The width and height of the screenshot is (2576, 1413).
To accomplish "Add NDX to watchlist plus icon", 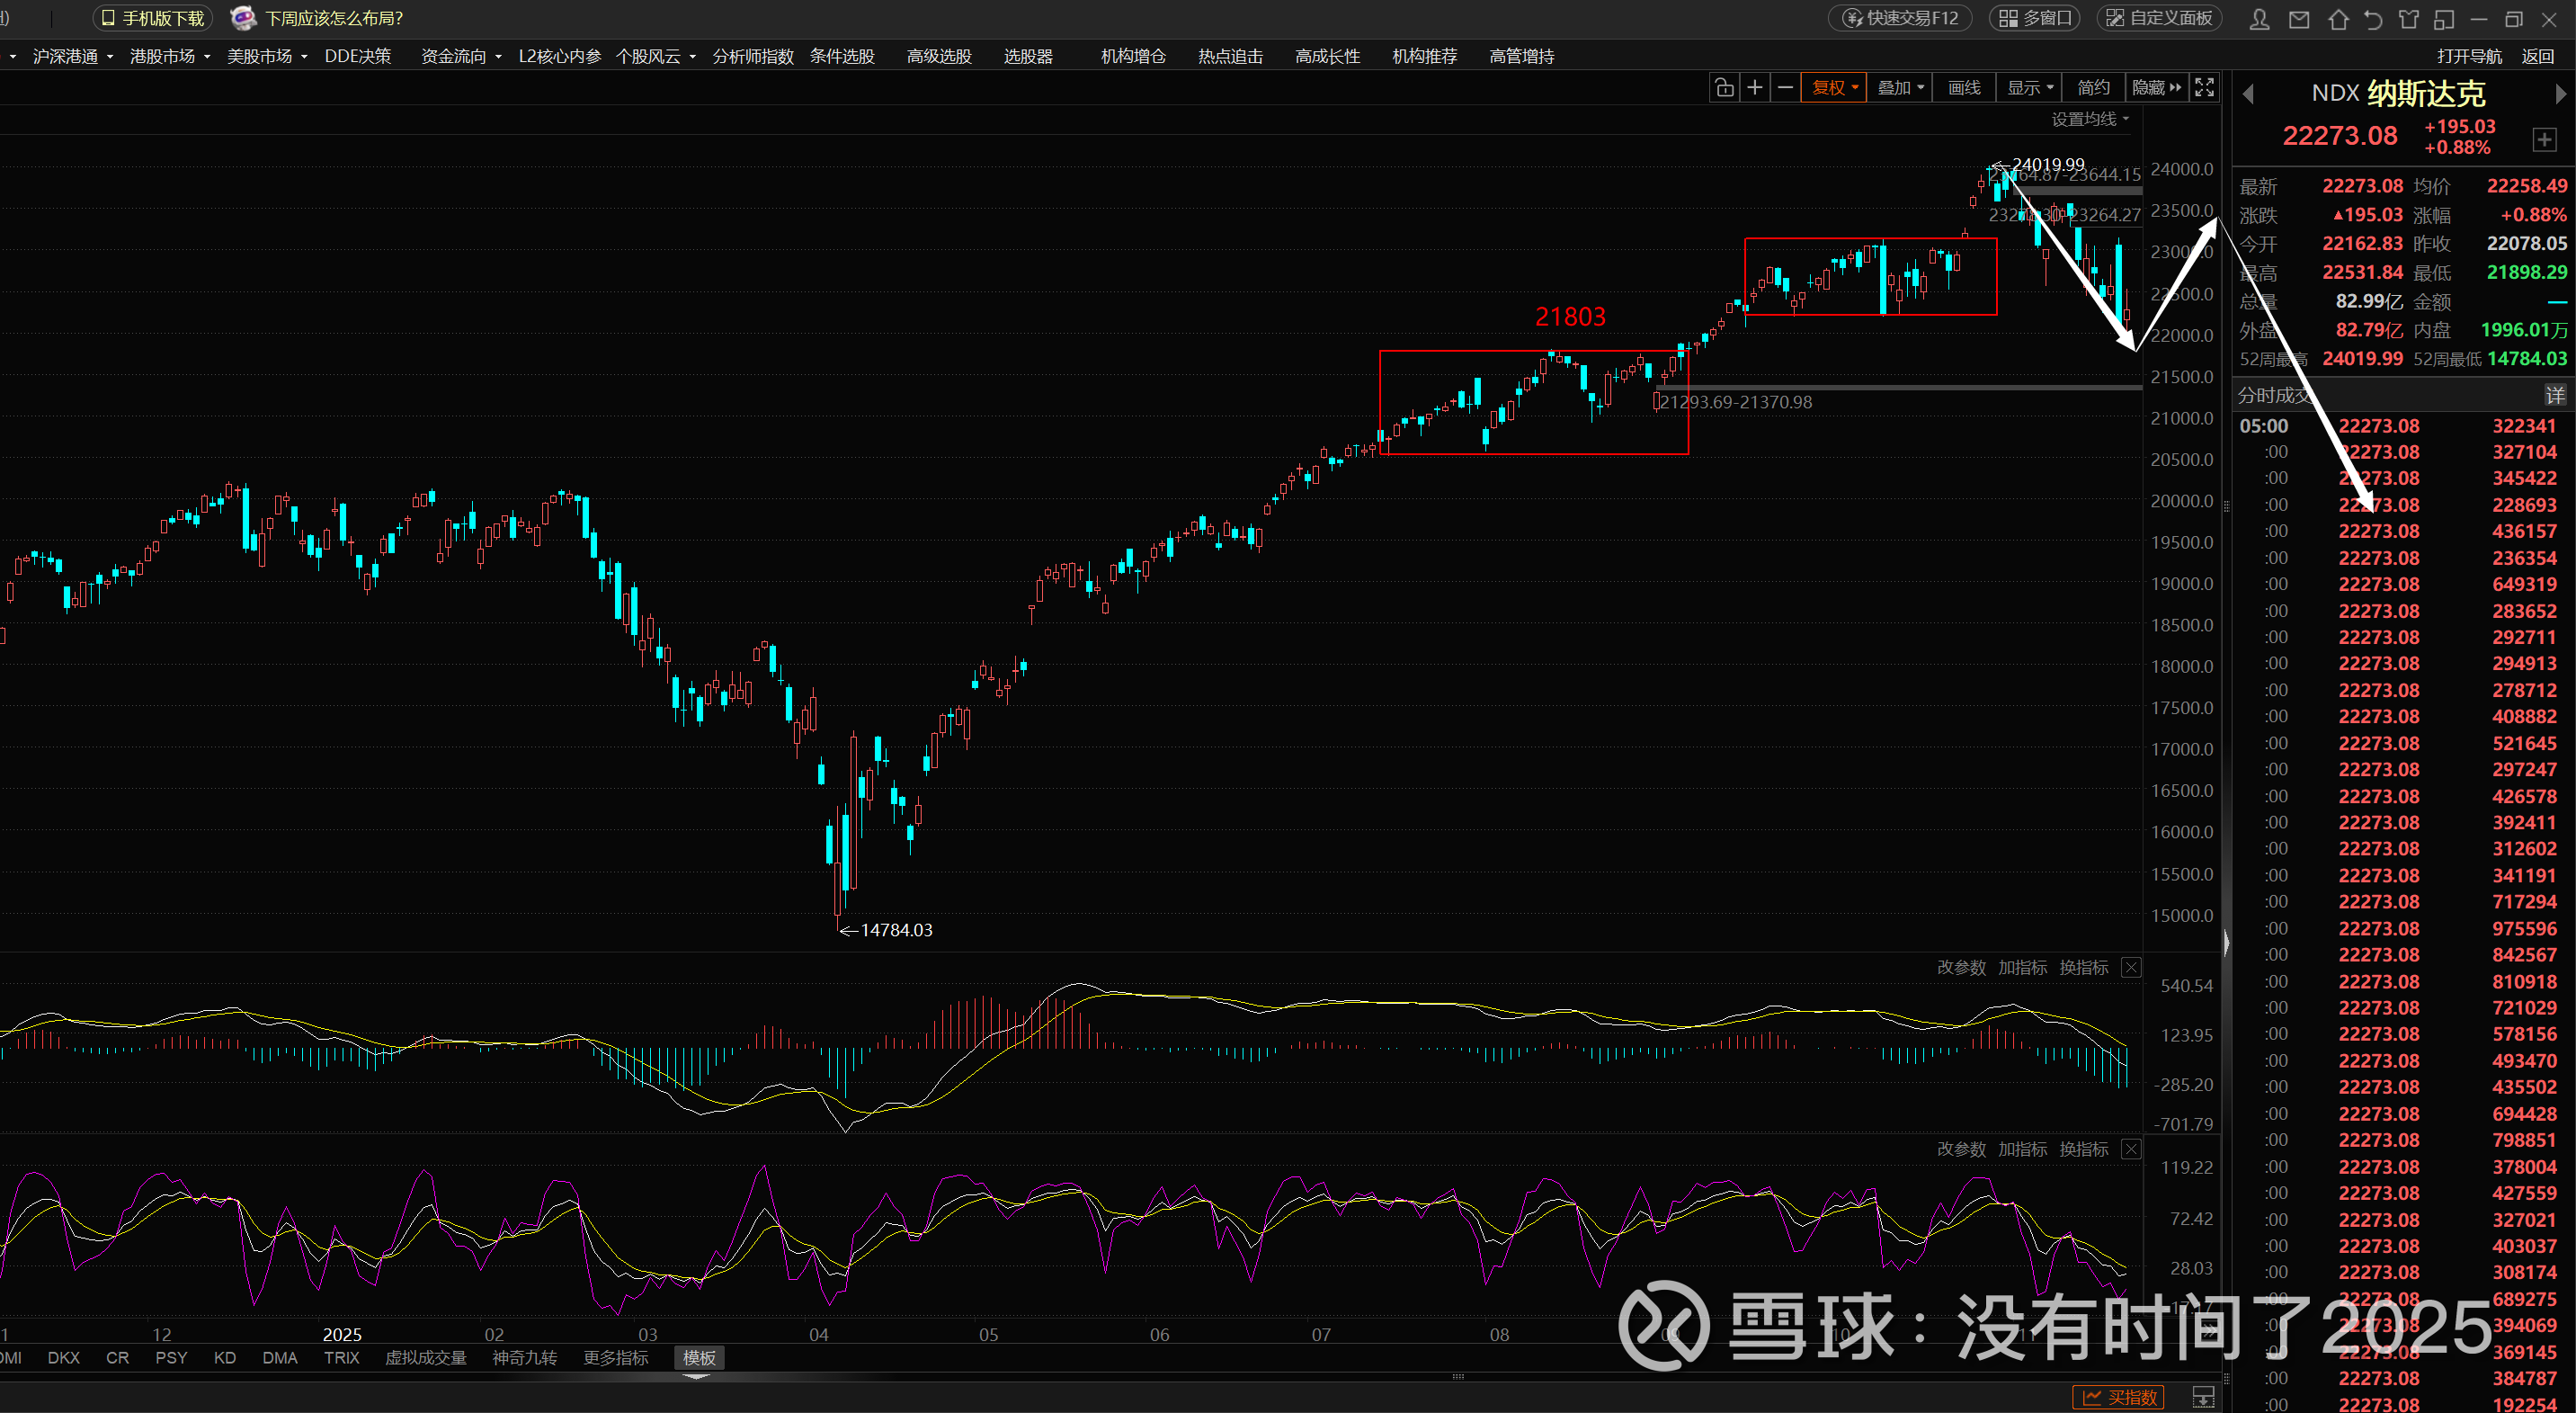I will 2544,139.
